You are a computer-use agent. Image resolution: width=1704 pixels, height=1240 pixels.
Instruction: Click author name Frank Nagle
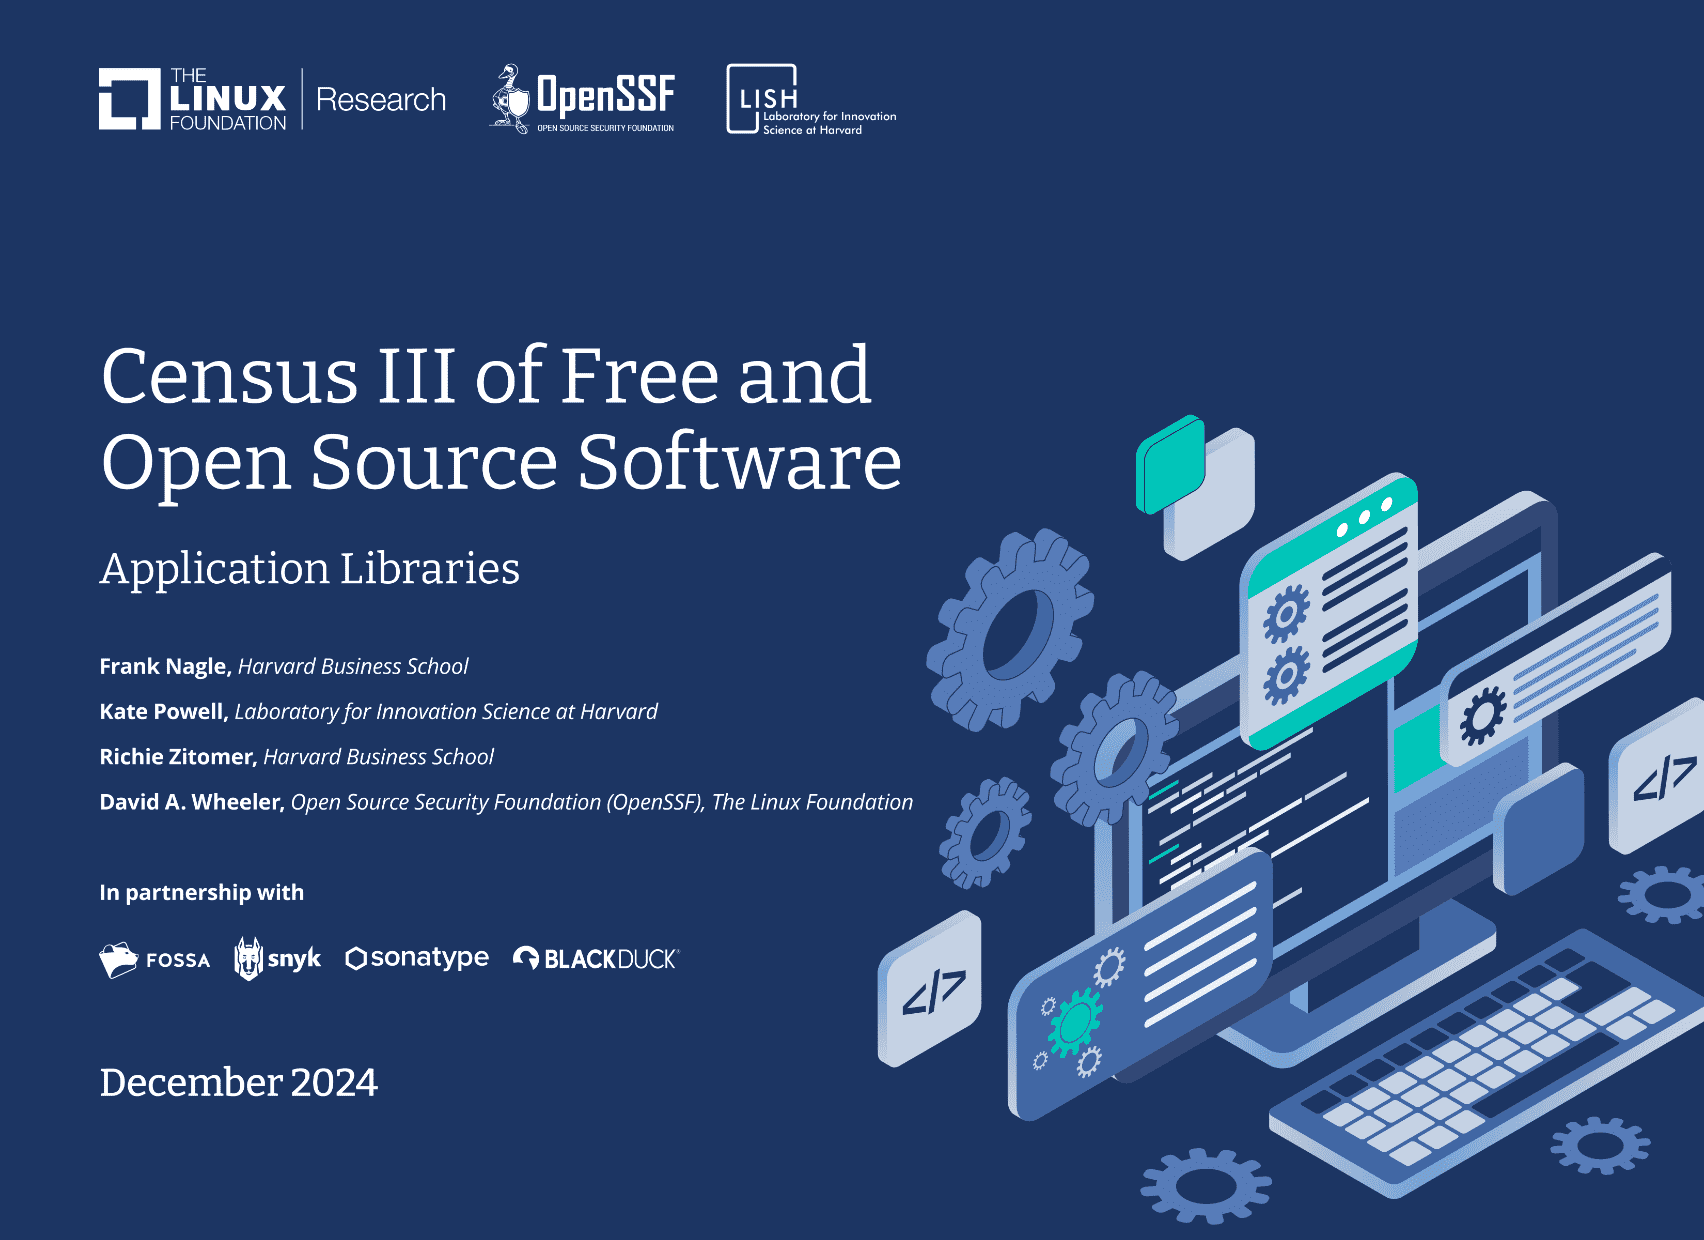[166, 667]
